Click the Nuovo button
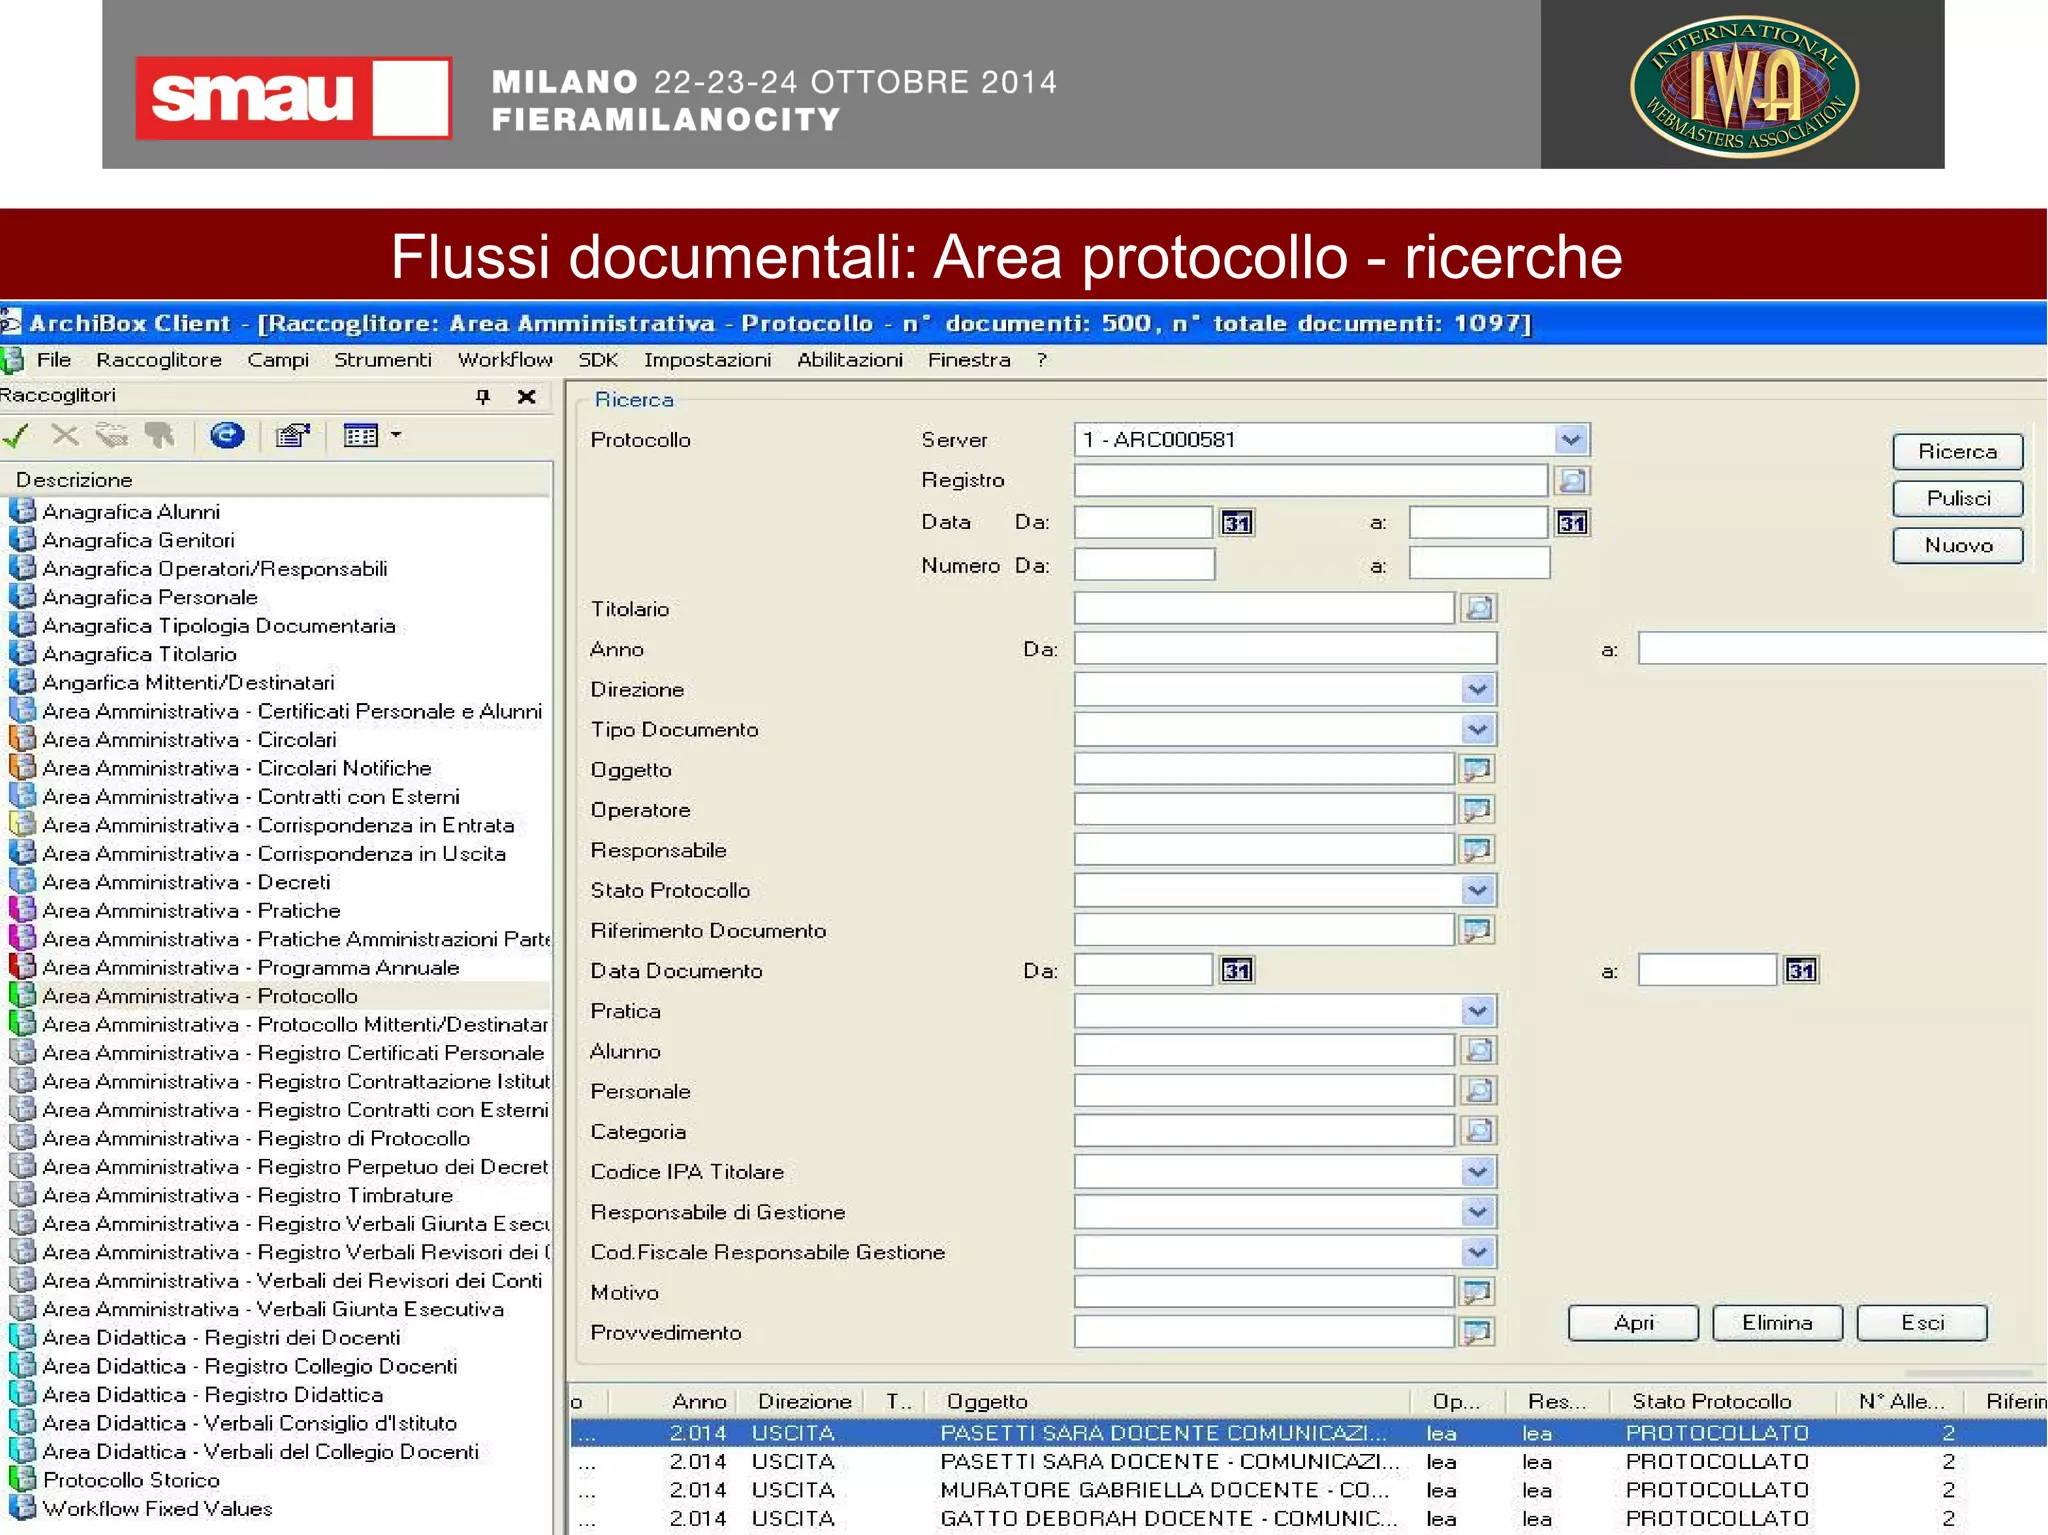This screenshot has height=1535, width=2048. point(1957,545)
